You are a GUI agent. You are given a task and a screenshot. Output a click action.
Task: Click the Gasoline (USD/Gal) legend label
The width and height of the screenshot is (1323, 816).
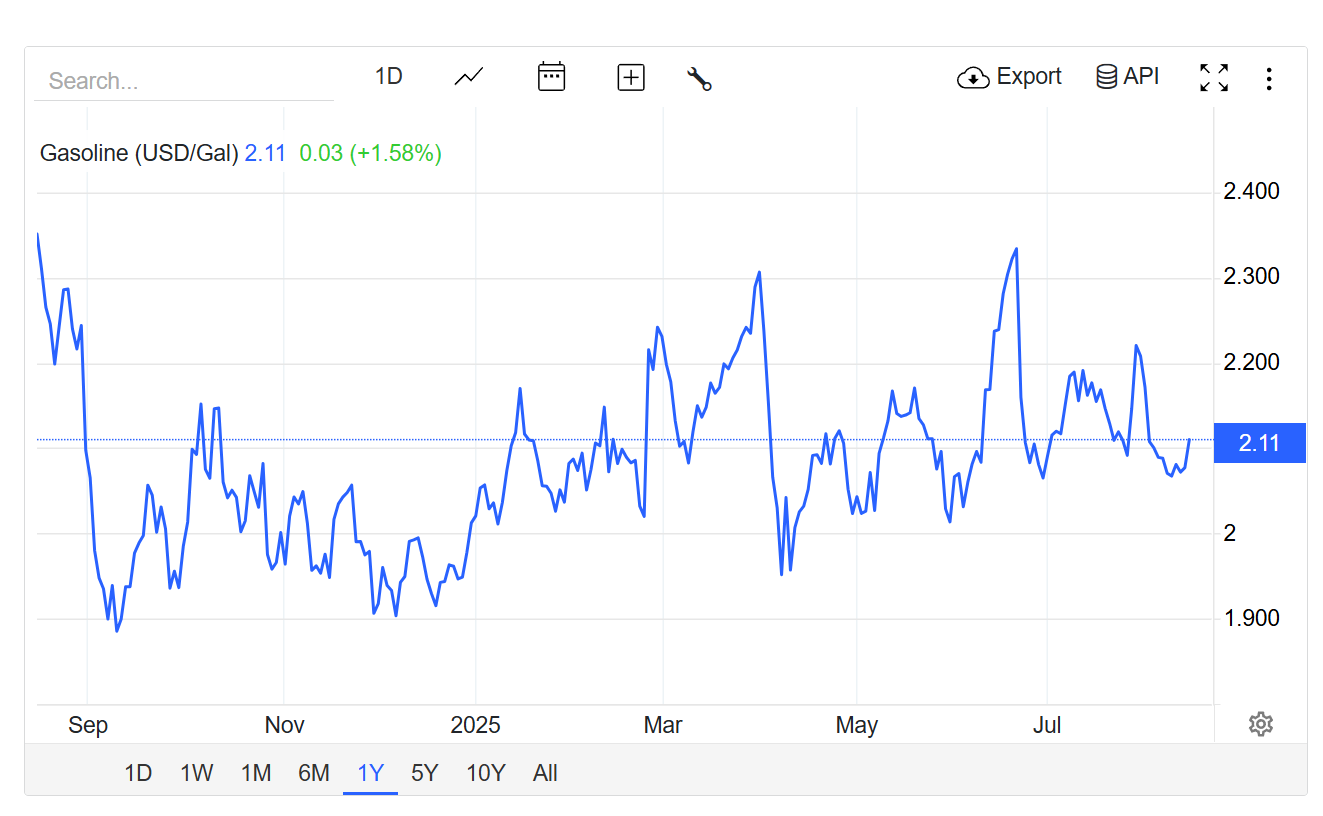pos(139,153)
